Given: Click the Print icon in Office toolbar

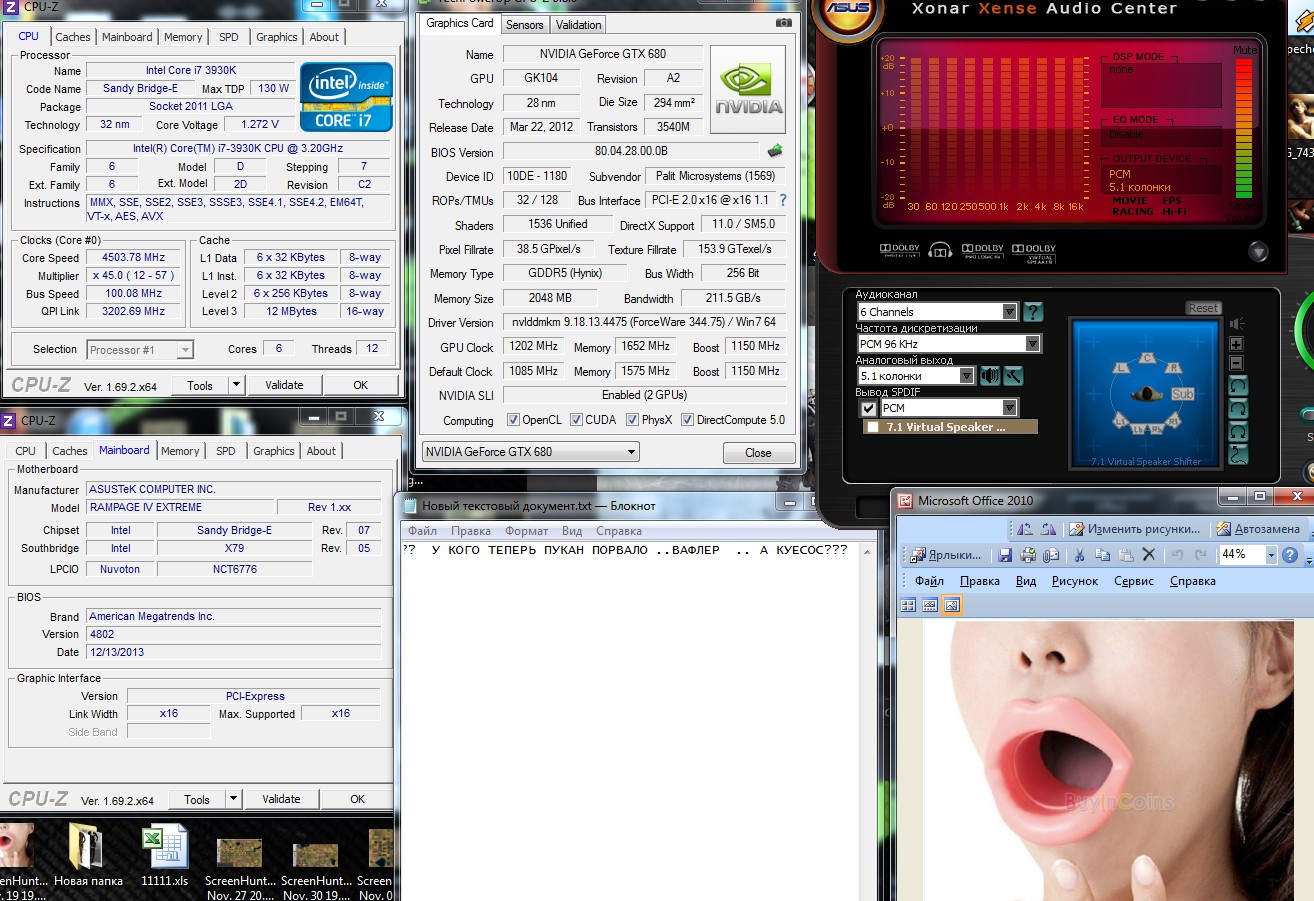Looking at the screenshot, I should (1028, 555).
